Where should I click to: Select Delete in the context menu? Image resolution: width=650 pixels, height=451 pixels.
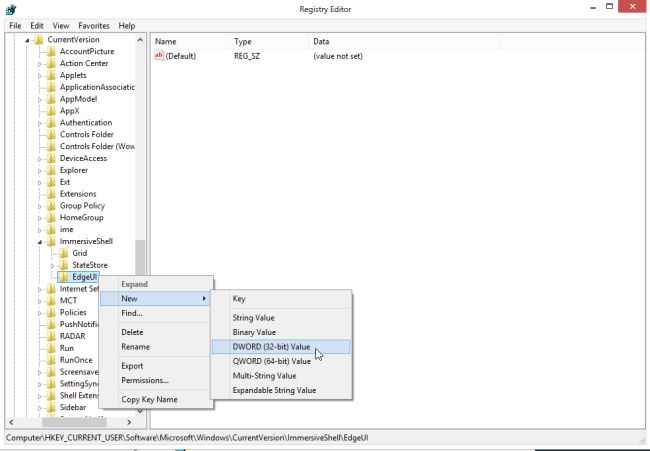(156, 332)
